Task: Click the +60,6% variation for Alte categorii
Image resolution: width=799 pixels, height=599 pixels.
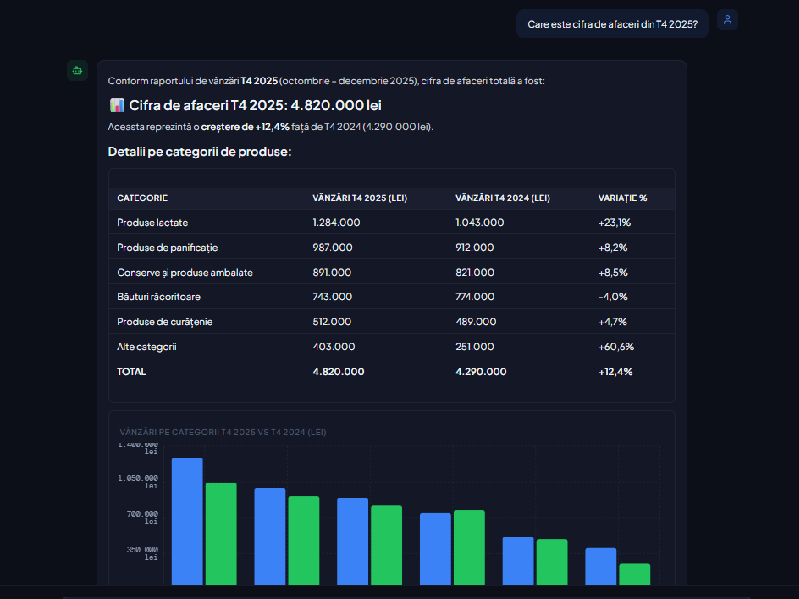Action: click(616, 347)
